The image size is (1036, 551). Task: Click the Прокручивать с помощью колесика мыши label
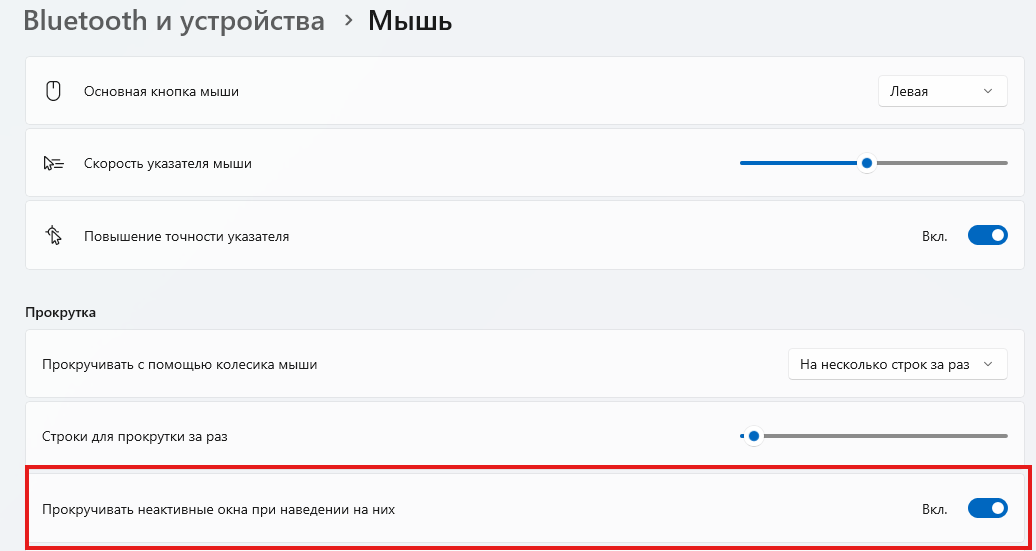[180, 364]
